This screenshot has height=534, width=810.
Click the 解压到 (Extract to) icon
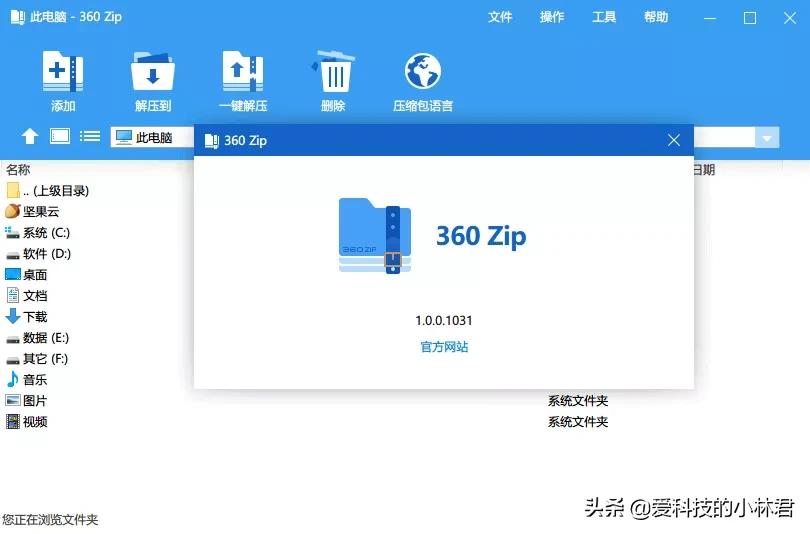pos(152,71)
